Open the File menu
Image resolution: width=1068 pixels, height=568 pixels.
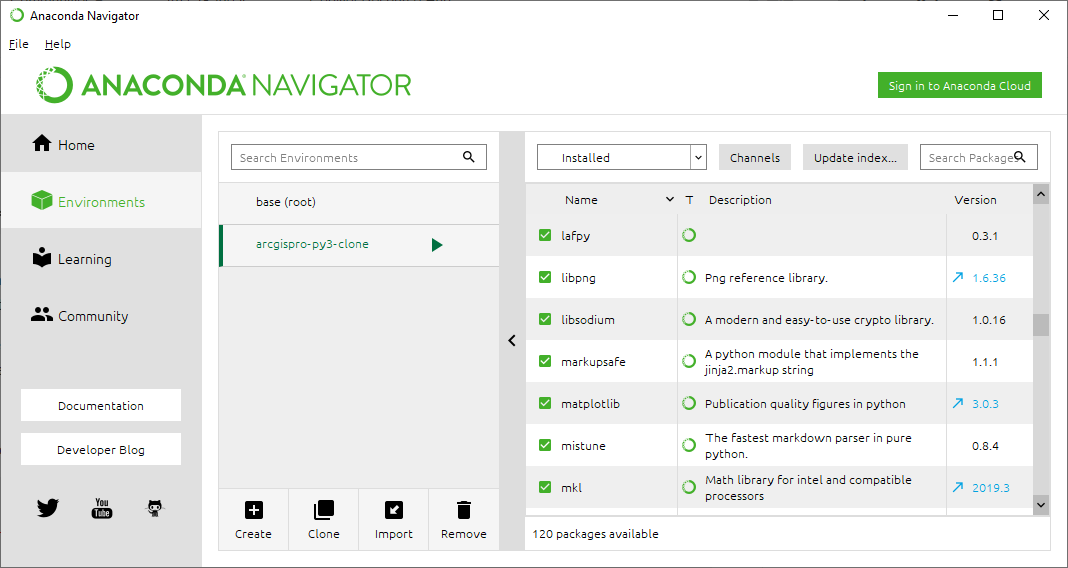[18, 44]
